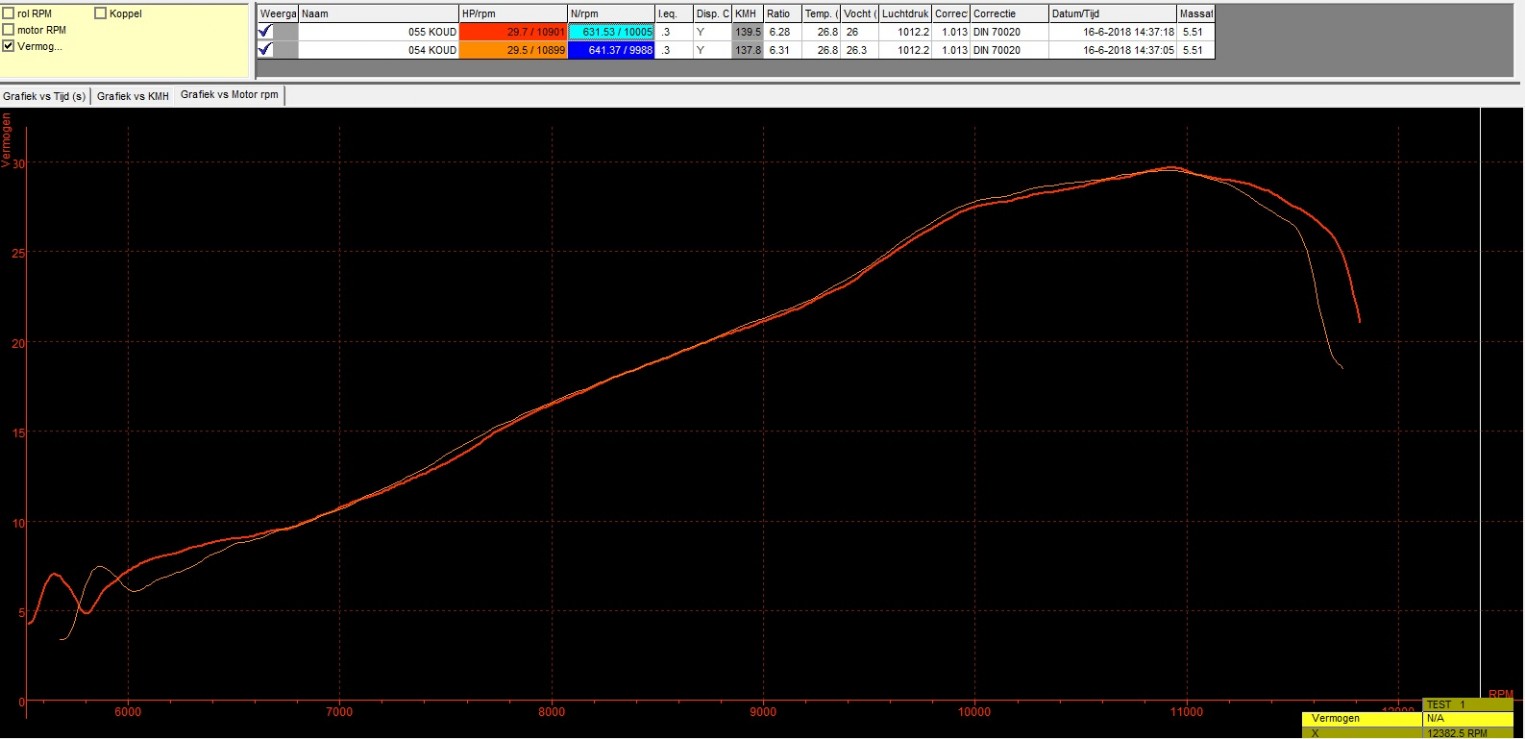The width and height of the screenshot is (1525, 739).
Task: Click blue N/rpm color cell 641.37 / 9988
Action: (x=611, y=49)
